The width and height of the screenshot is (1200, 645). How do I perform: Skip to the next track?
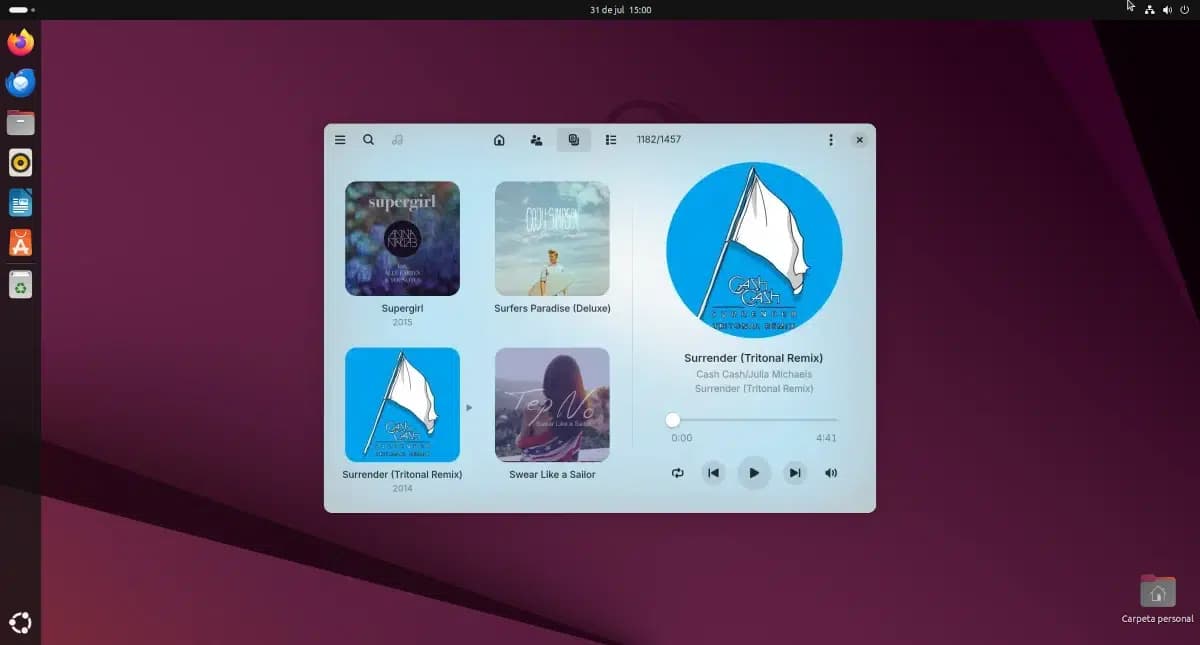click(794, 473)
